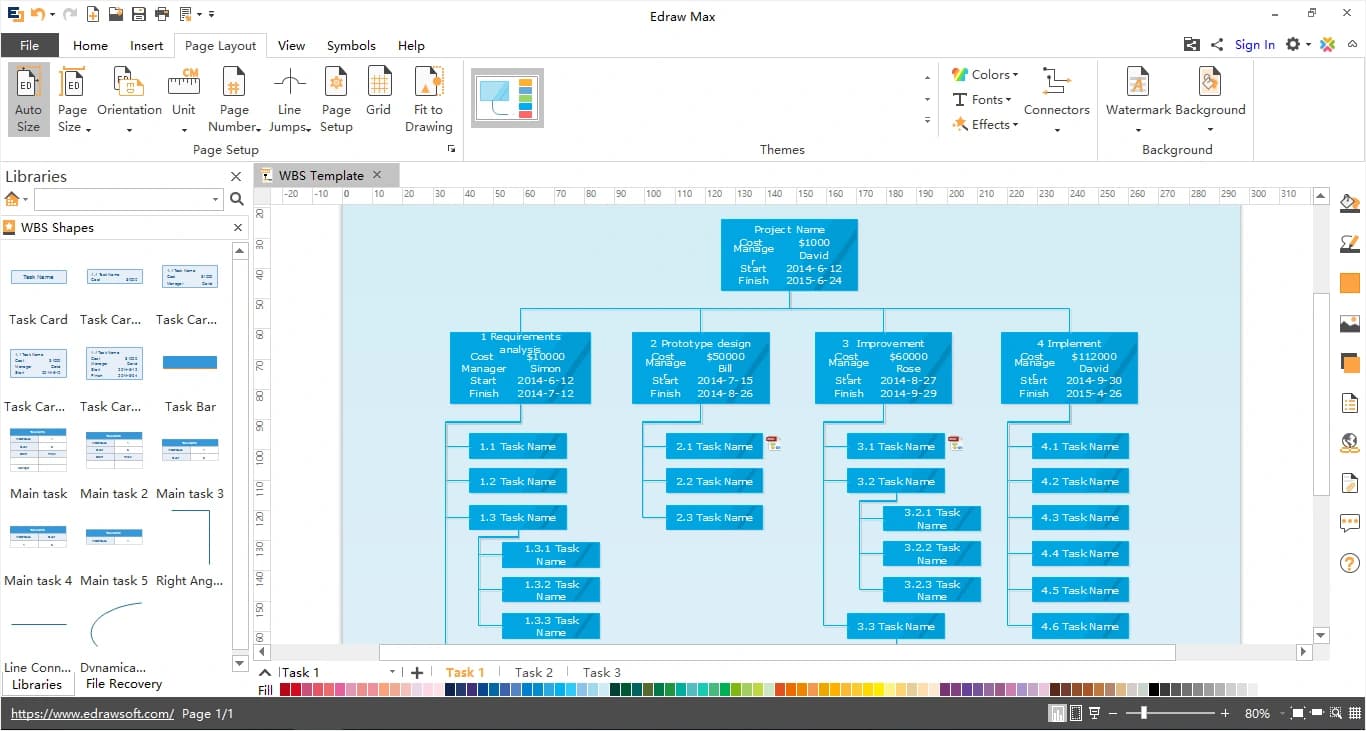1366x731 pixels.
Task: Close the WBS Shapes library panel
Action: (x=238, y=228)
